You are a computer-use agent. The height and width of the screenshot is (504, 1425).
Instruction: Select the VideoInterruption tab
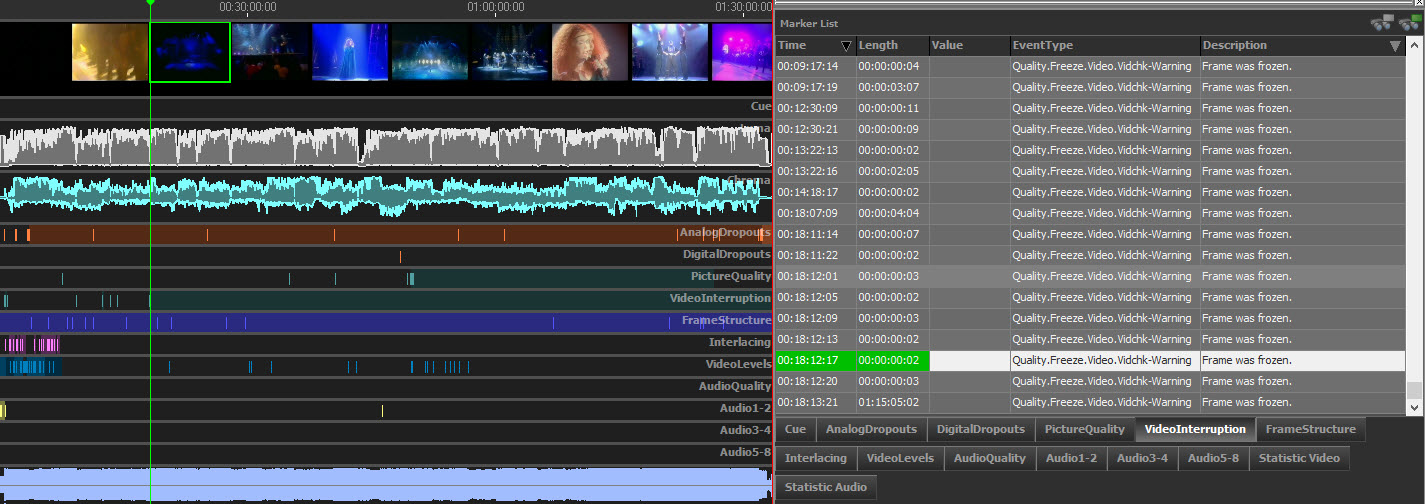coord(1195,430)
